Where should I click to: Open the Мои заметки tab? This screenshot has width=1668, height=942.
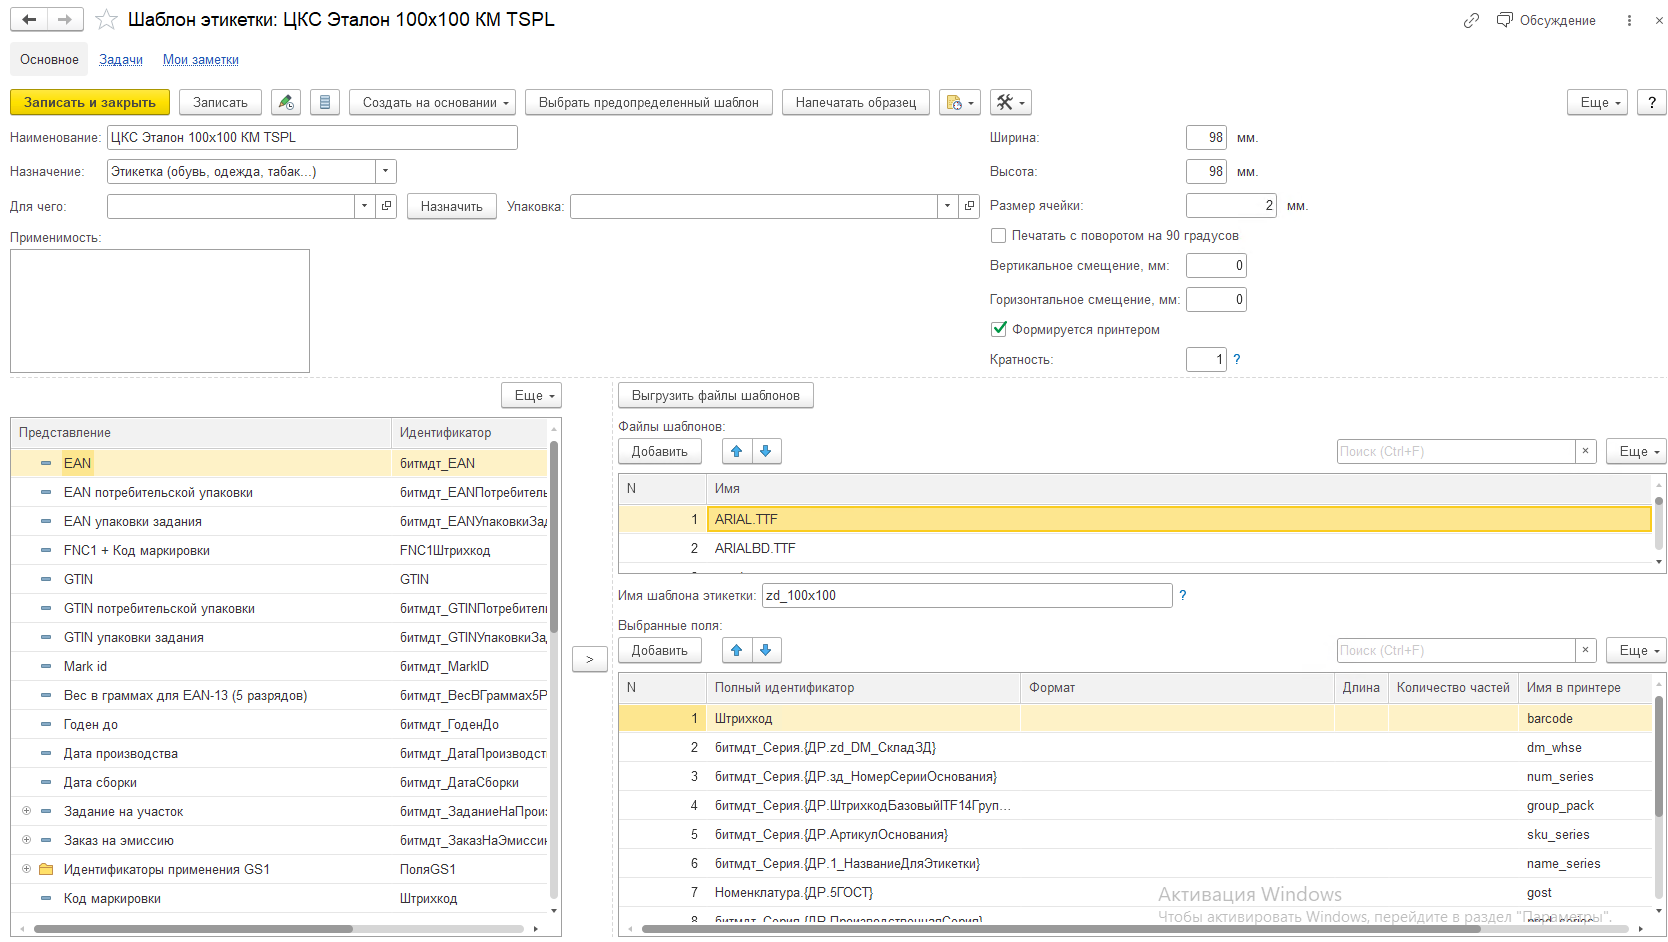pos(201,59)
